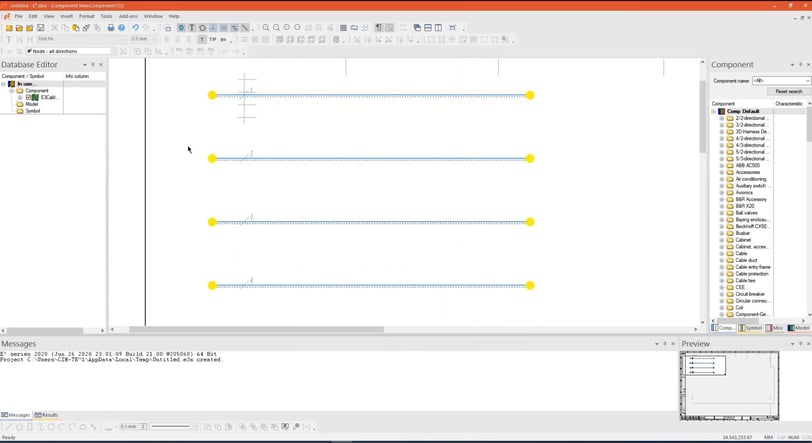Click the right yellow node of wire 4
The width and height of the screenshot is (812, 443).
(529, 285)
